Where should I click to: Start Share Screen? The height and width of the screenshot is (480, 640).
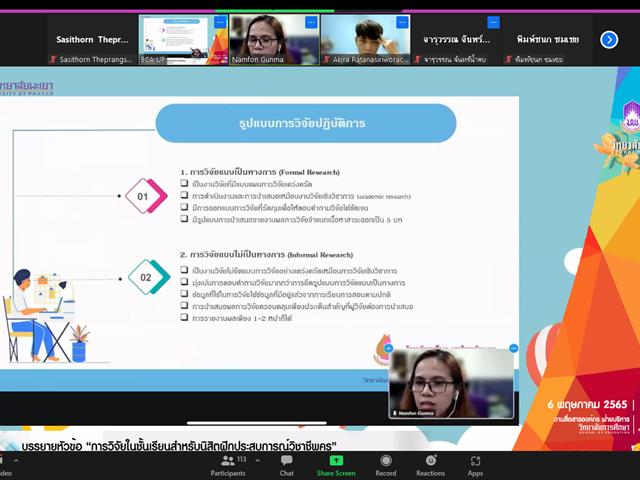coord(336,466)
